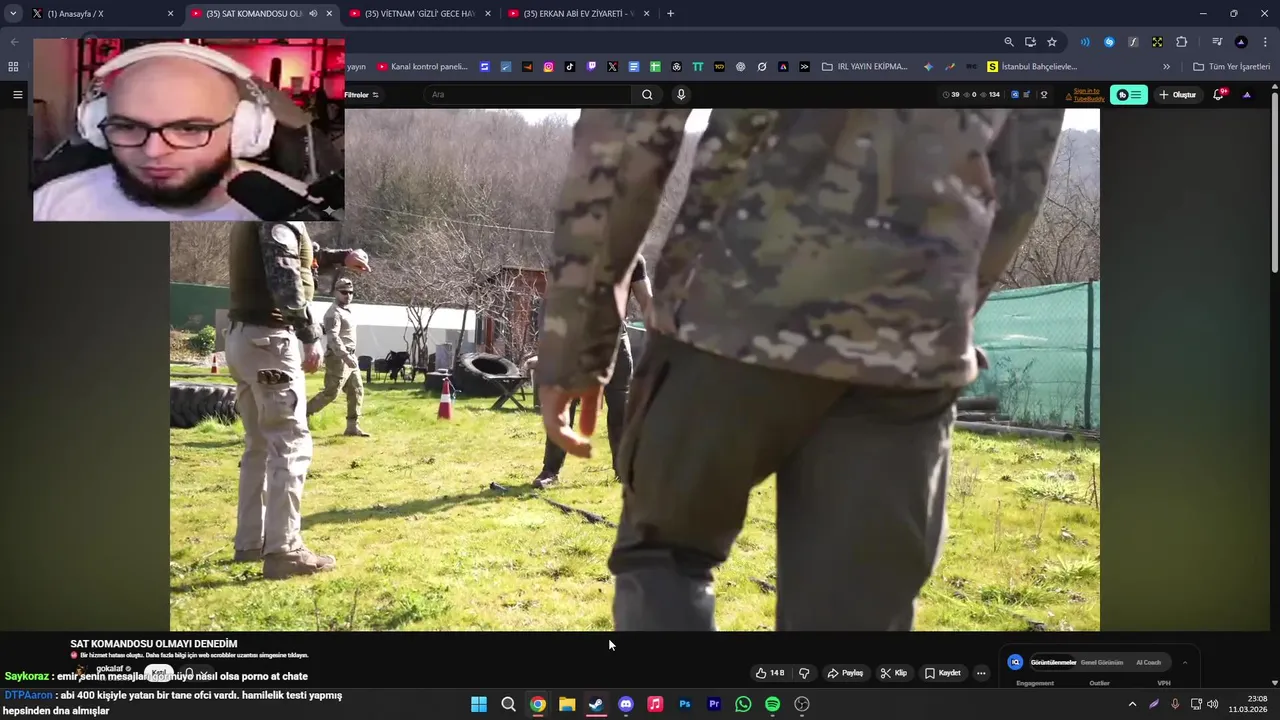The width and height of the screenshot is (1280, 720).
Task: Open Chrome three-dot menu
Action: click(1265, 42)
